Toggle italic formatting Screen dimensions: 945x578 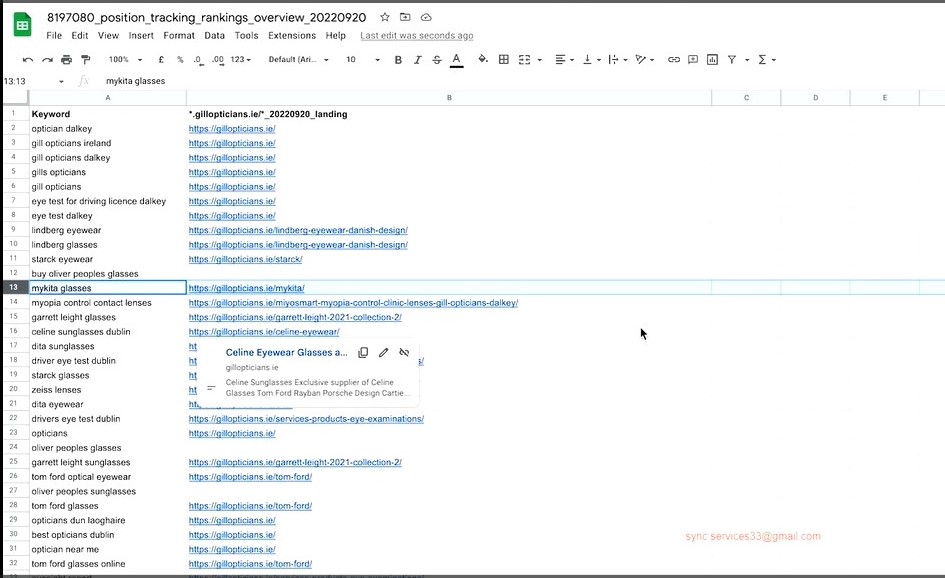[418, 60]
